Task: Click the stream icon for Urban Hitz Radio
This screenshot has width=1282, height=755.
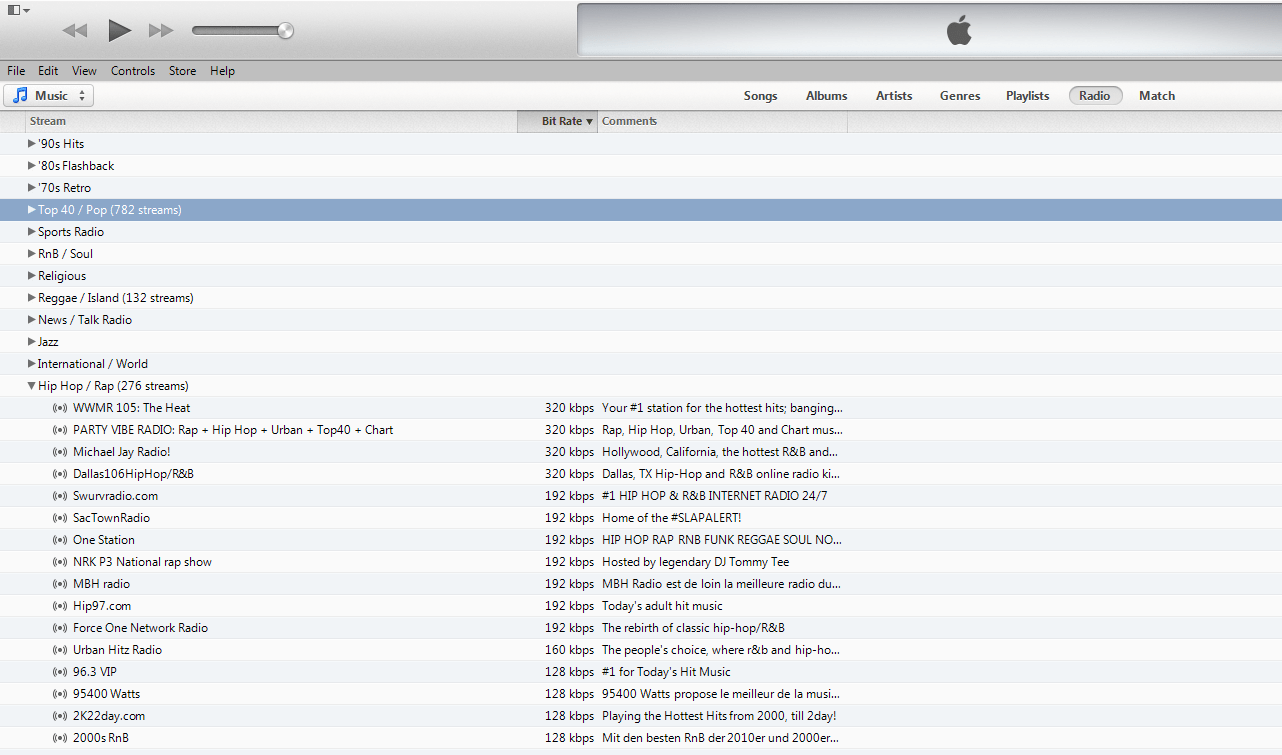Action: [x=60, y=650]
